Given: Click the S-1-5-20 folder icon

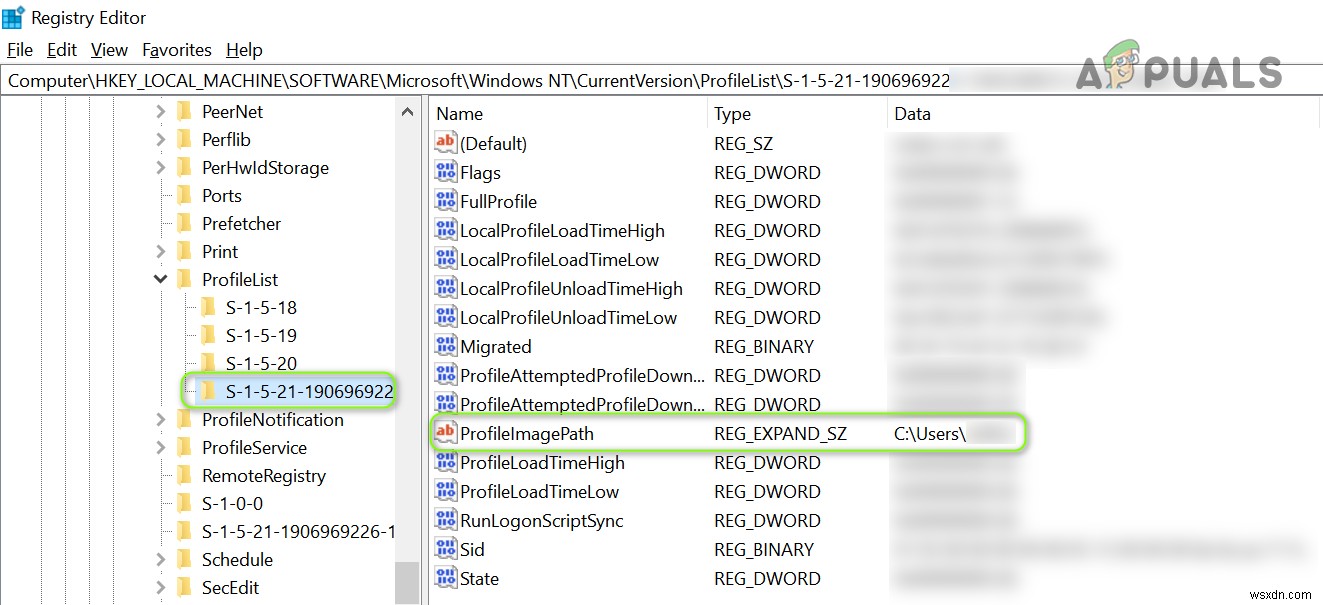Looking at the screenshot, I should (x=208, y=364).
